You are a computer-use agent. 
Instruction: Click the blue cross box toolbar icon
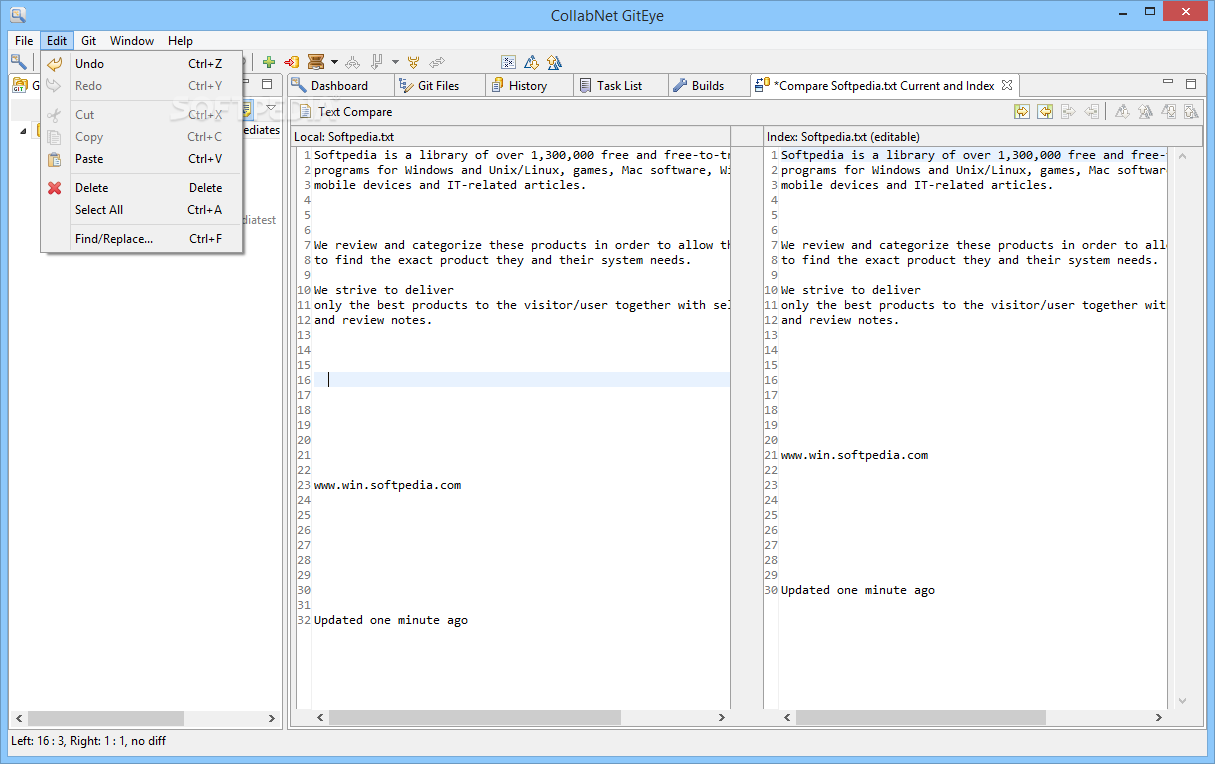508,62
